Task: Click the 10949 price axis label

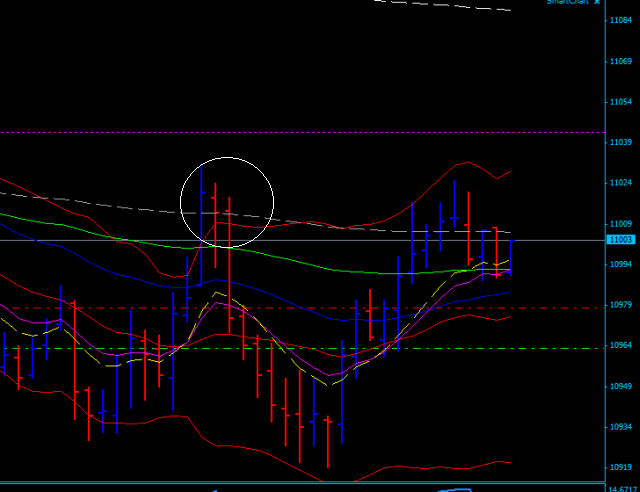Action: [620, 386]
